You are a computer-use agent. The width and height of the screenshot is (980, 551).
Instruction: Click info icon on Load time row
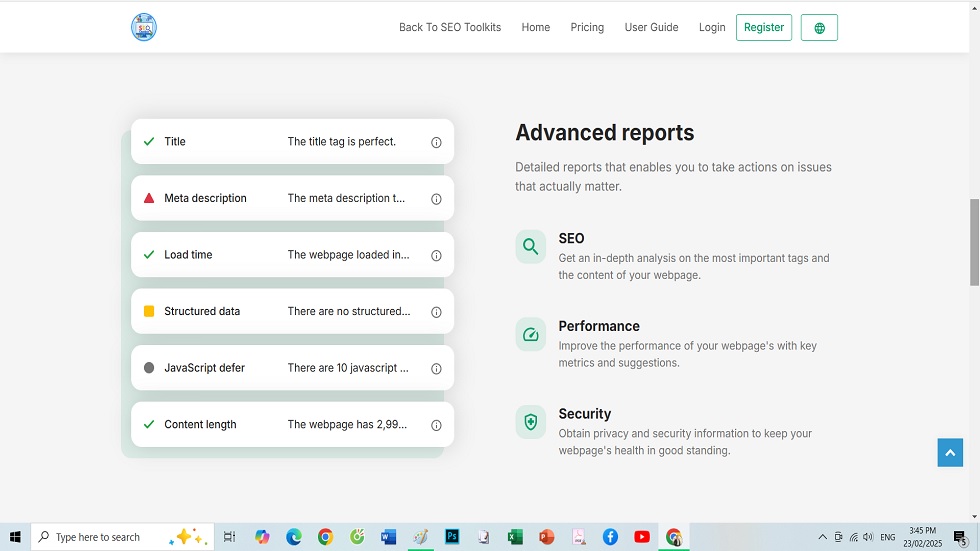436,256
